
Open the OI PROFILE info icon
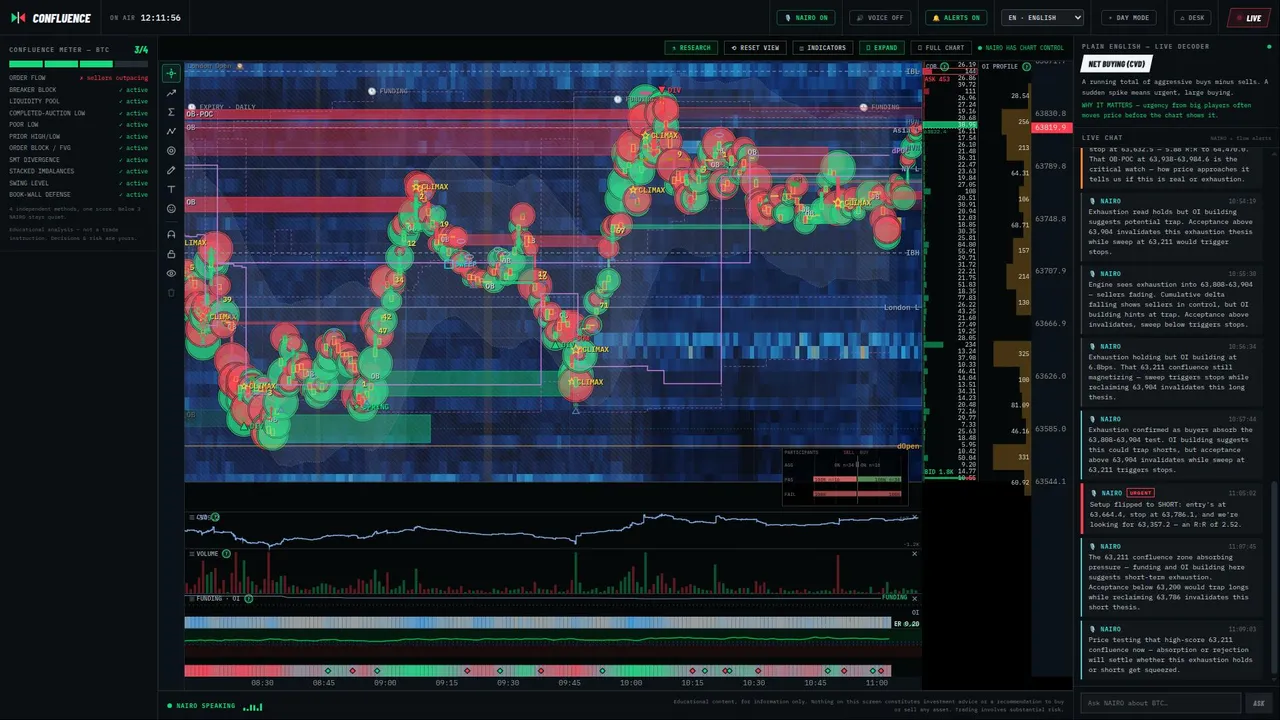pos(1026,67)
